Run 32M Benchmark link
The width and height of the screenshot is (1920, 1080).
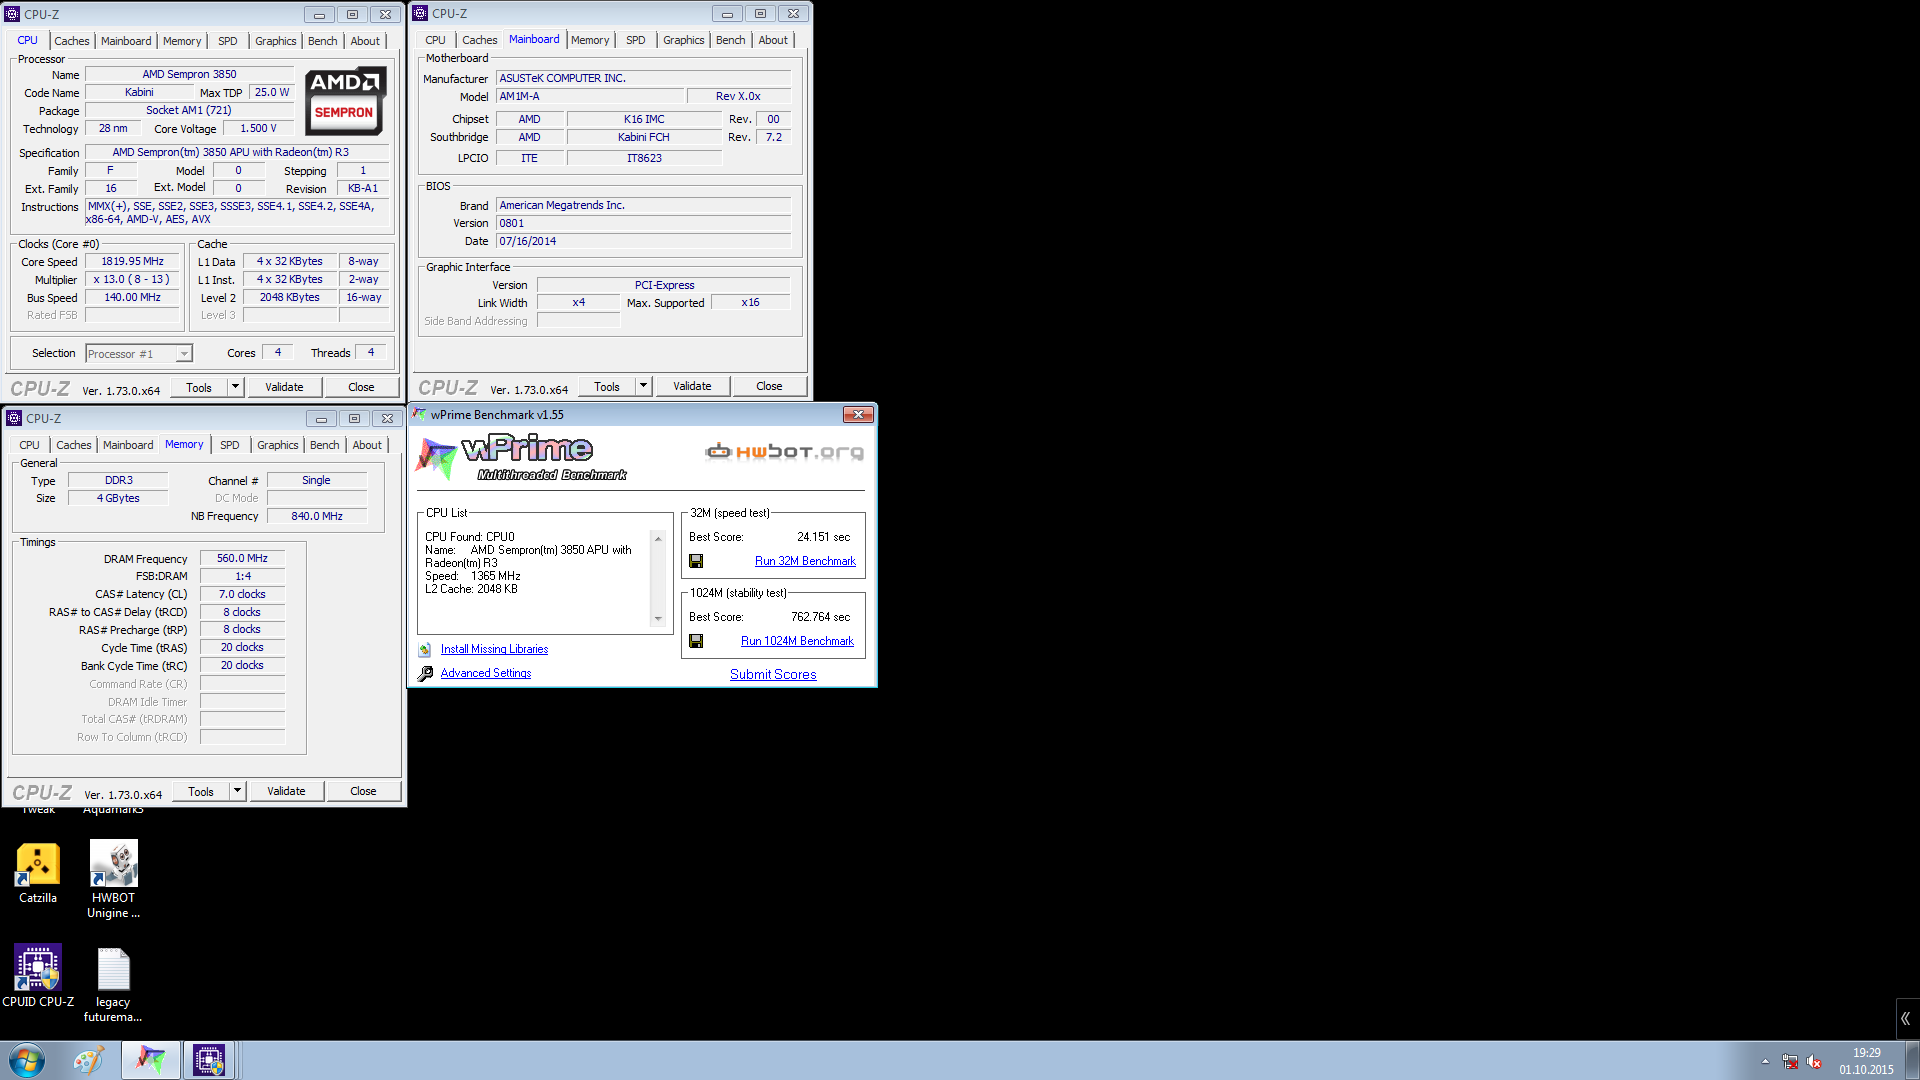[805, 561]
